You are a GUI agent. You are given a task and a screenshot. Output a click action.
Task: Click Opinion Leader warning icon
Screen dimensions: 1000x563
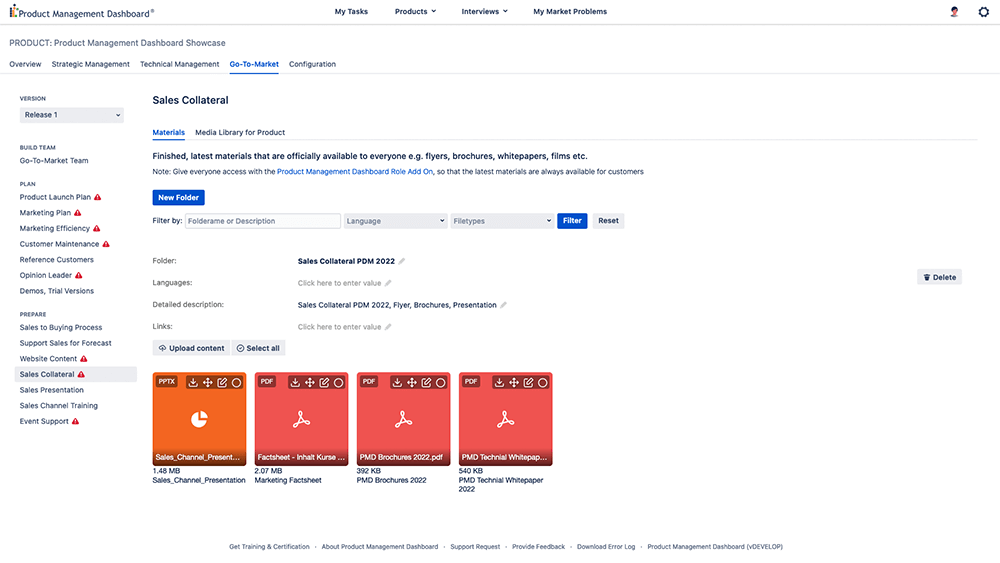(x=78, y=275)
